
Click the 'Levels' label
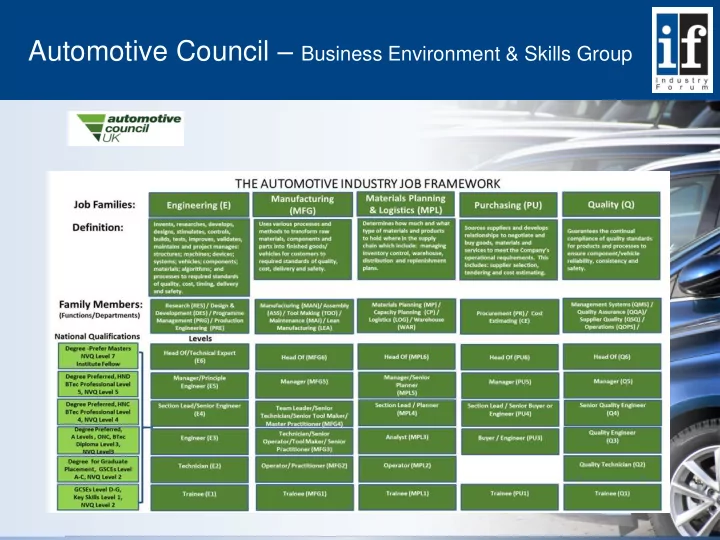(x=200, y=338)
